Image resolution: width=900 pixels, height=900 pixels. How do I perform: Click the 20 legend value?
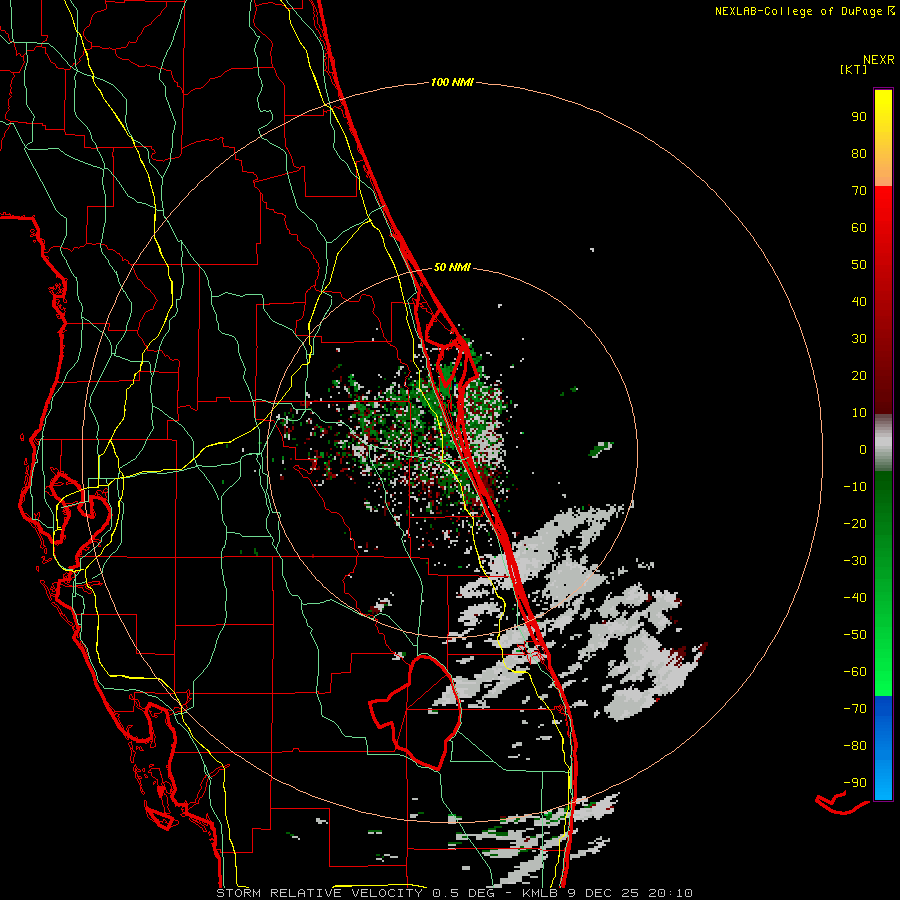tap(859, 375)
